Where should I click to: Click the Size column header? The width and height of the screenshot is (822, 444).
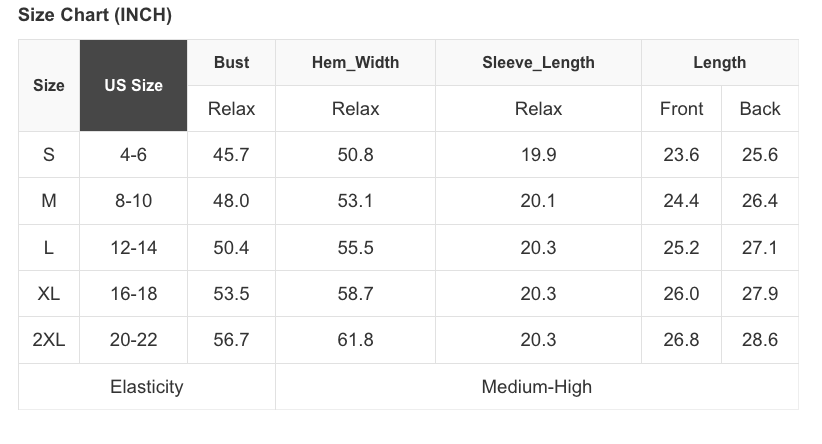(49, 85)
